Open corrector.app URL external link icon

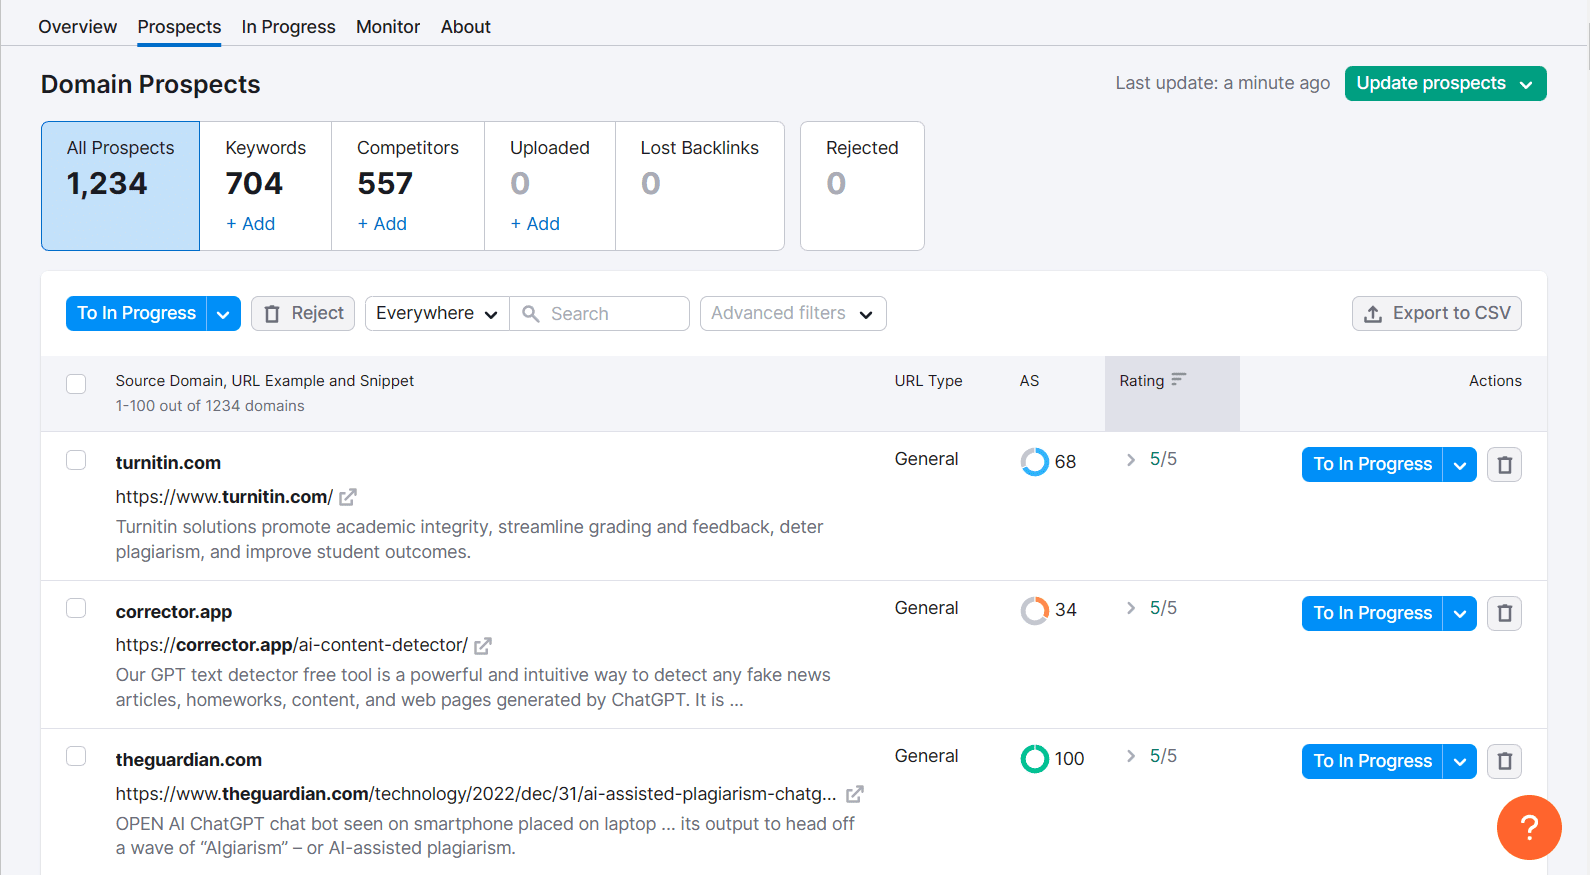483,646
